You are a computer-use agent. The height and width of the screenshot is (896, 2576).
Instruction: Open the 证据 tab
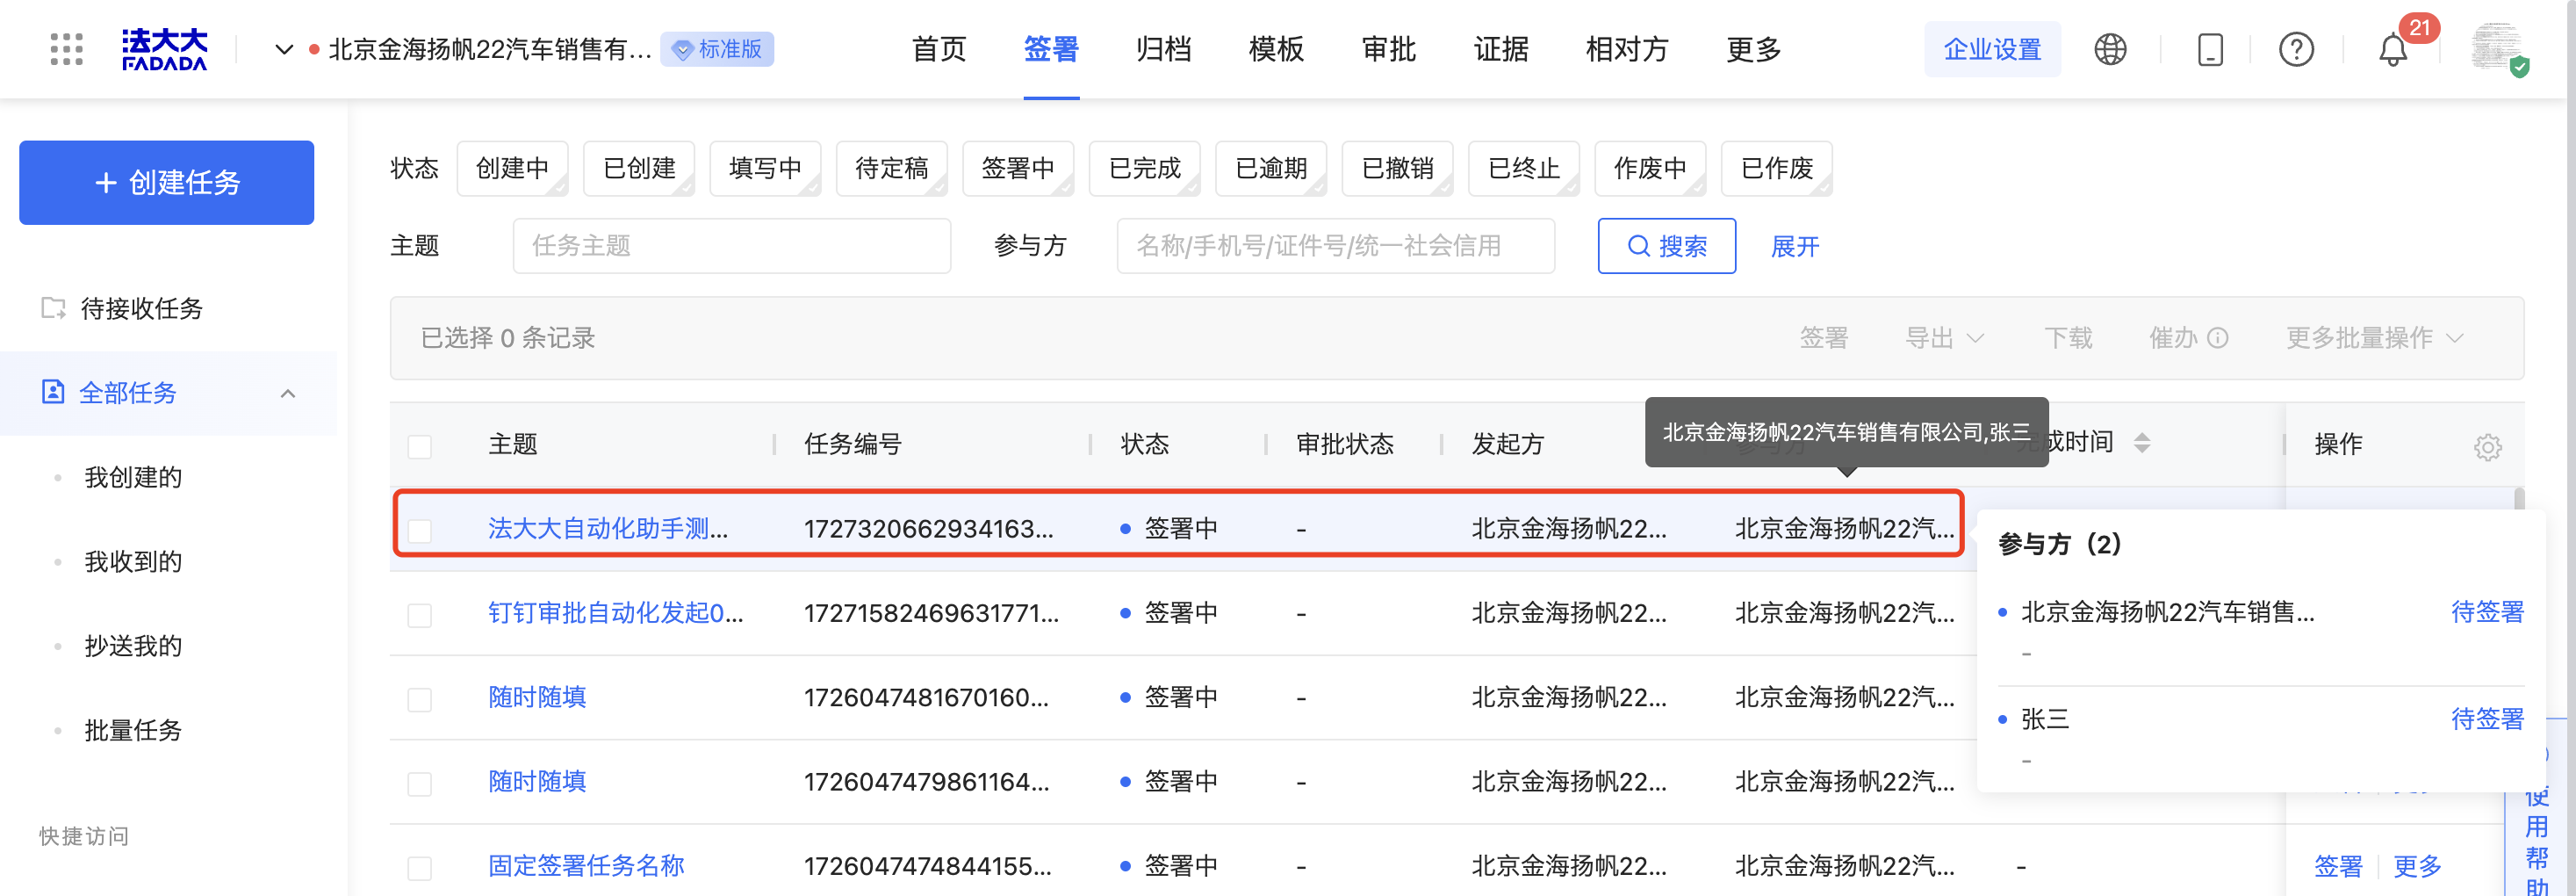coord(1501,49)
